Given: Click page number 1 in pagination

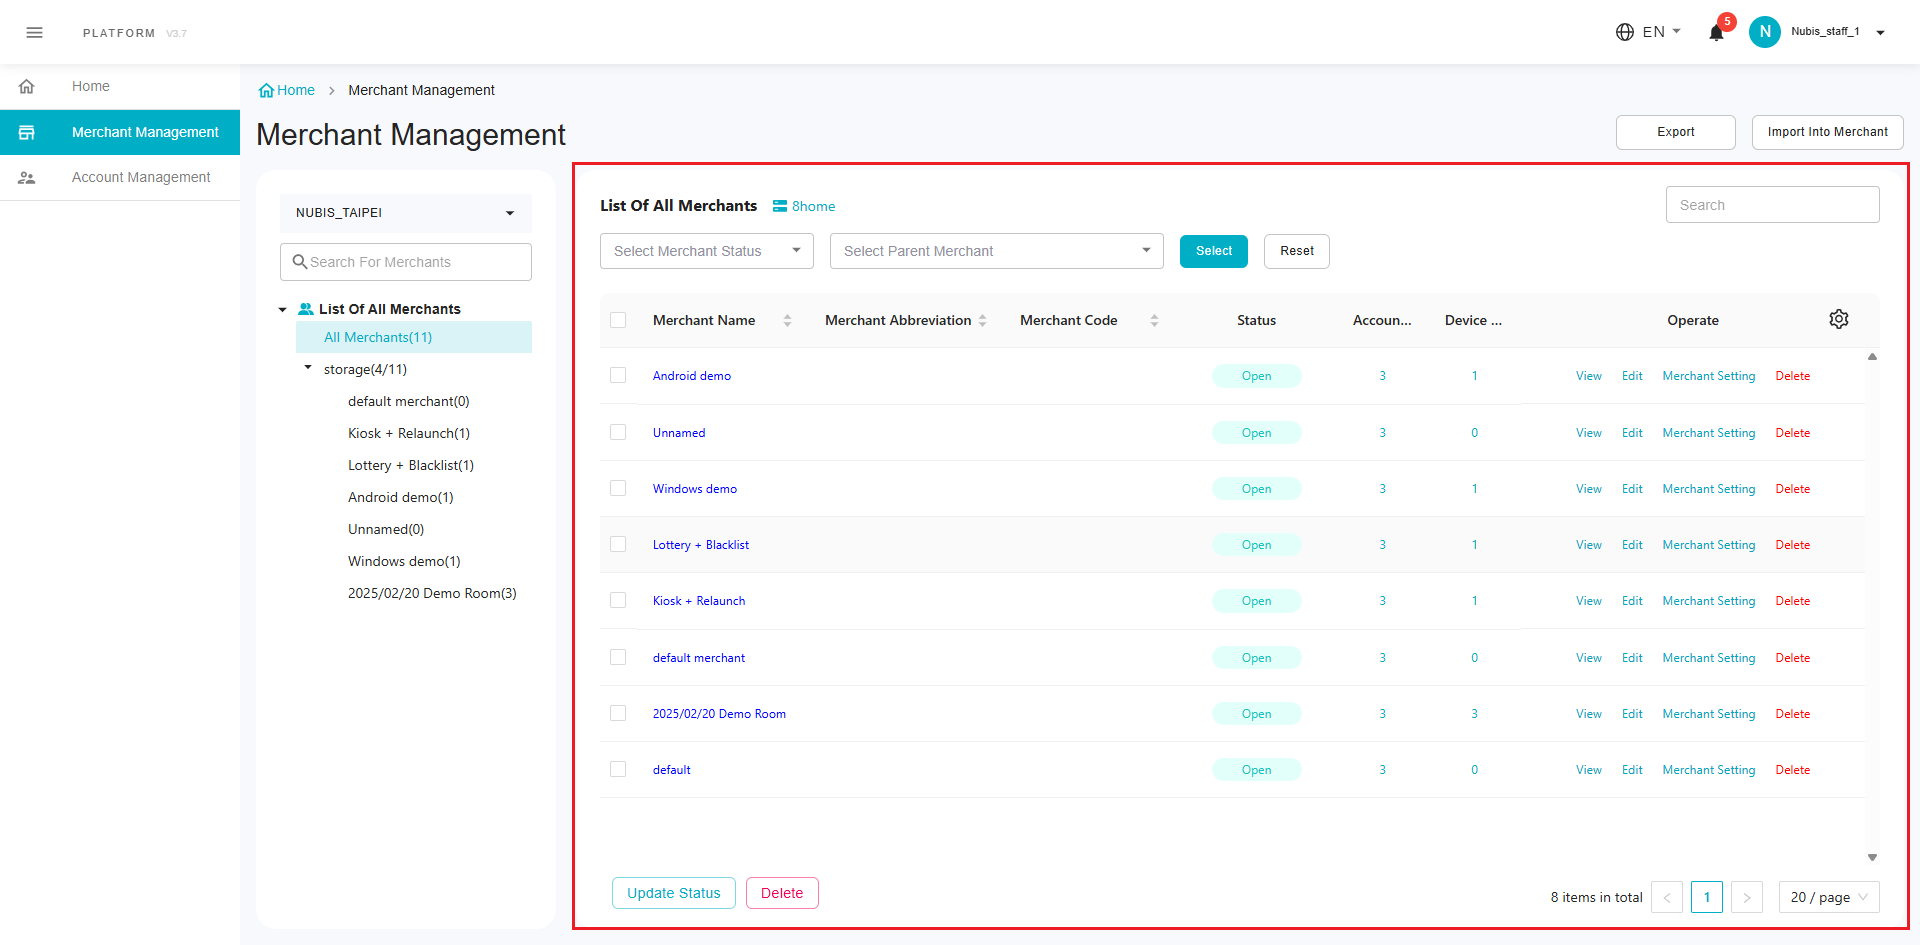Looking at the screenshot, I should click(x=1707, y=897).
